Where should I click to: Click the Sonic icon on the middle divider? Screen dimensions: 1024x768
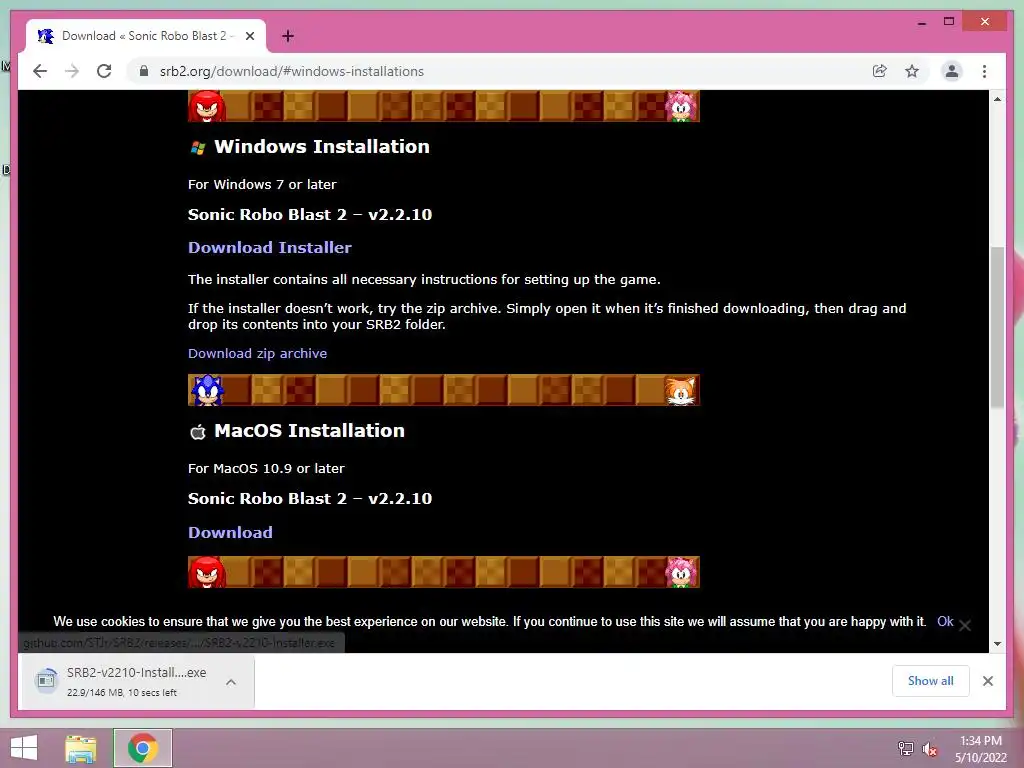pyautogui.click(x=207, y=390)
